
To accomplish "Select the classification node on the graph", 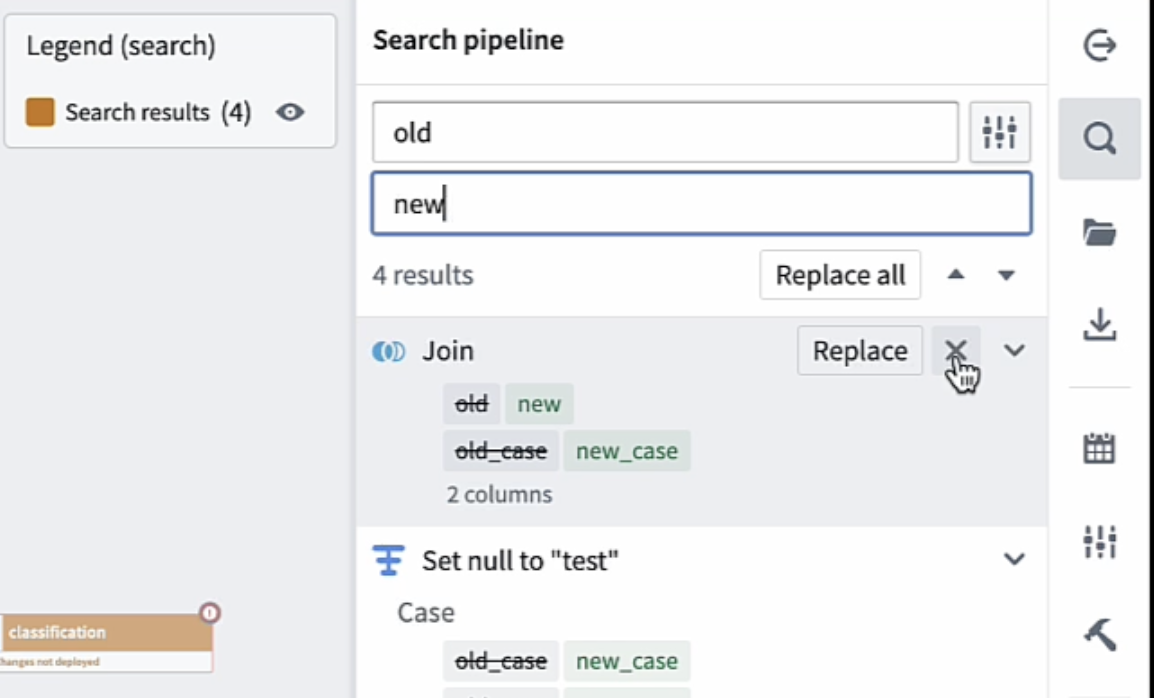I will 106,642.
